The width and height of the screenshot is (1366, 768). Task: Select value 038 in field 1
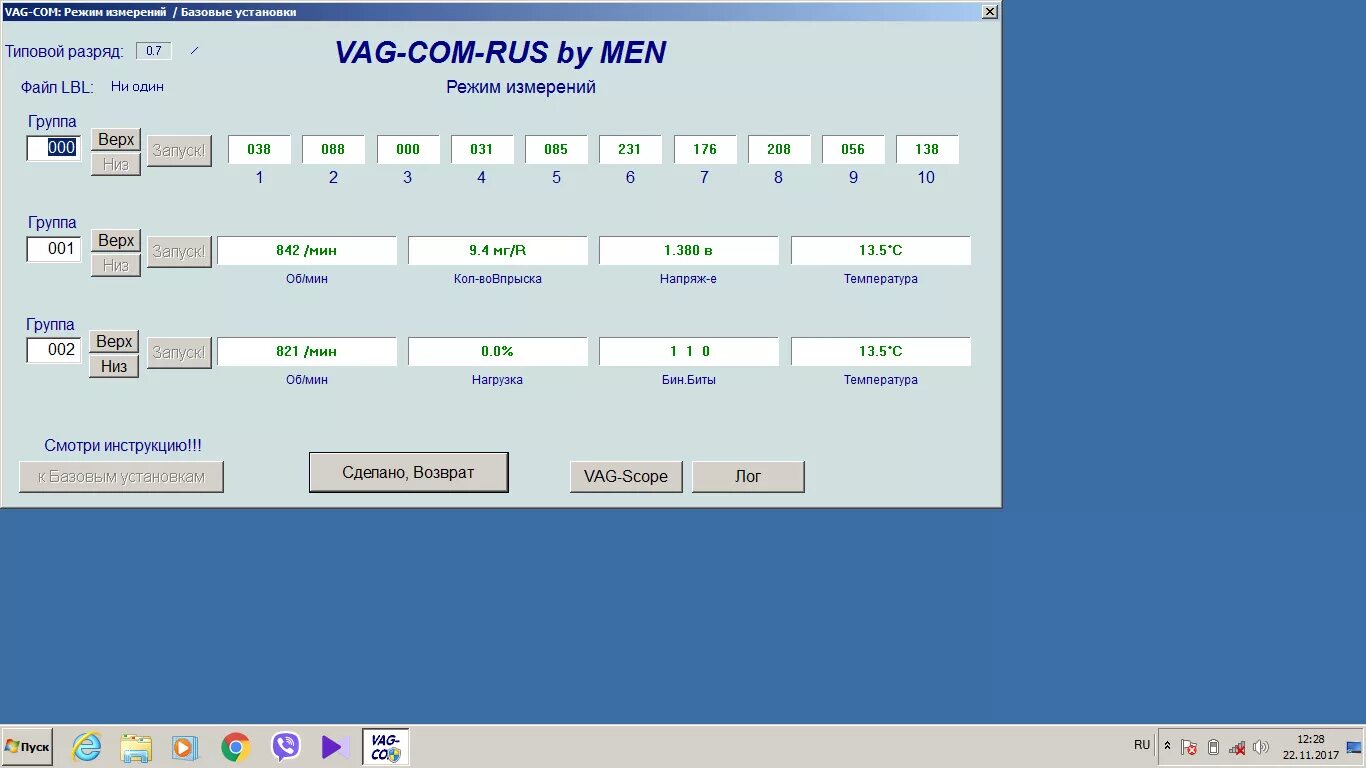coord(259,149)
